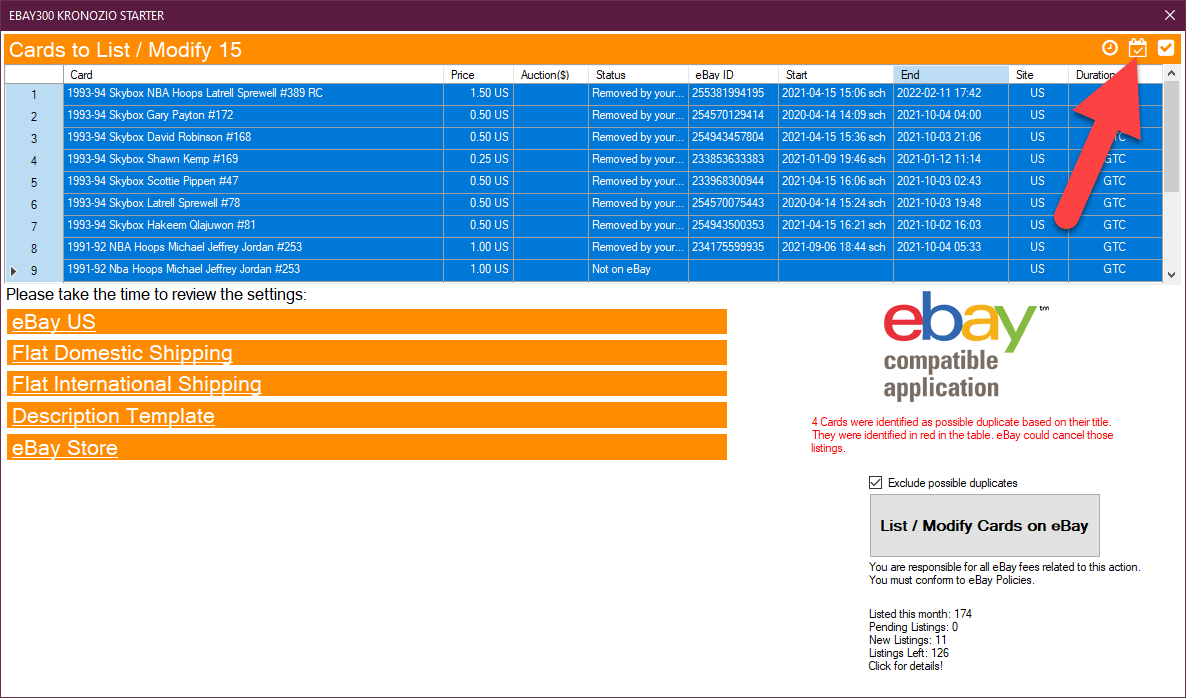Click Listings Left: 126 text
This screenshot has width=1186, height=698.
click(x=908, y=653)
